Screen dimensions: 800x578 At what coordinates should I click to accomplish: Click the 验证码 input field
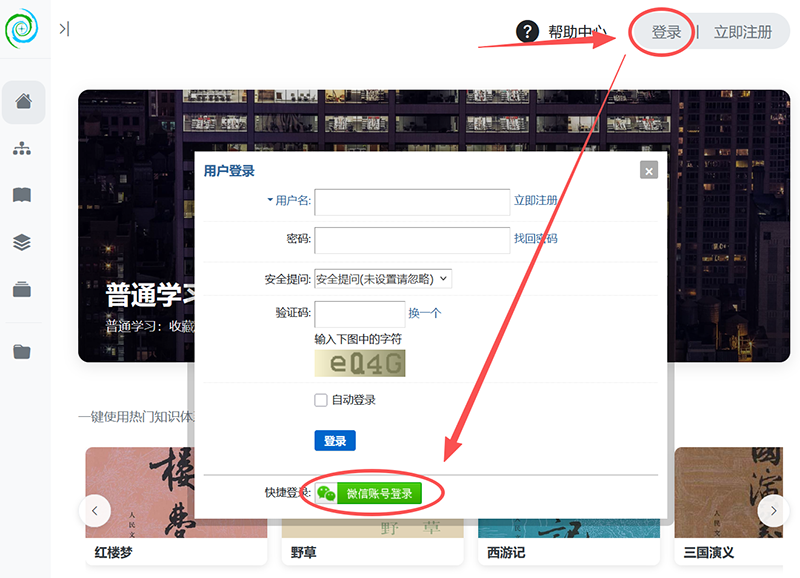(360, 313)
